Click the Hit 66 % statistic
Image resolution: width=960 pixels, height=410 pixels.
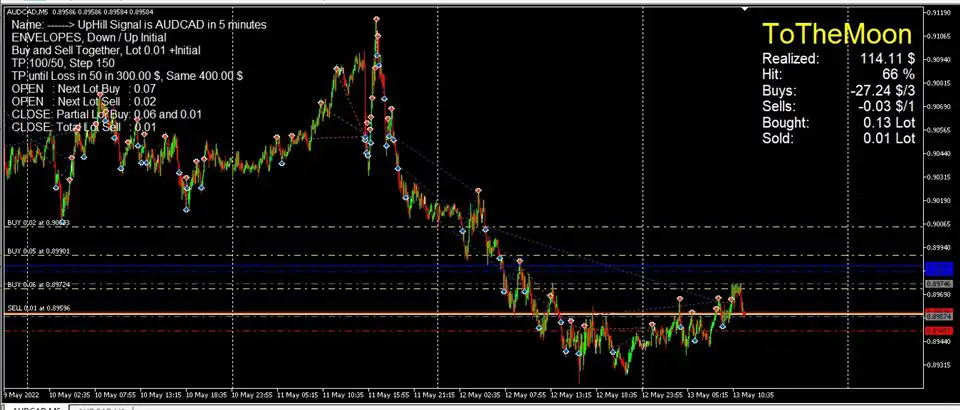coord(895,75)
